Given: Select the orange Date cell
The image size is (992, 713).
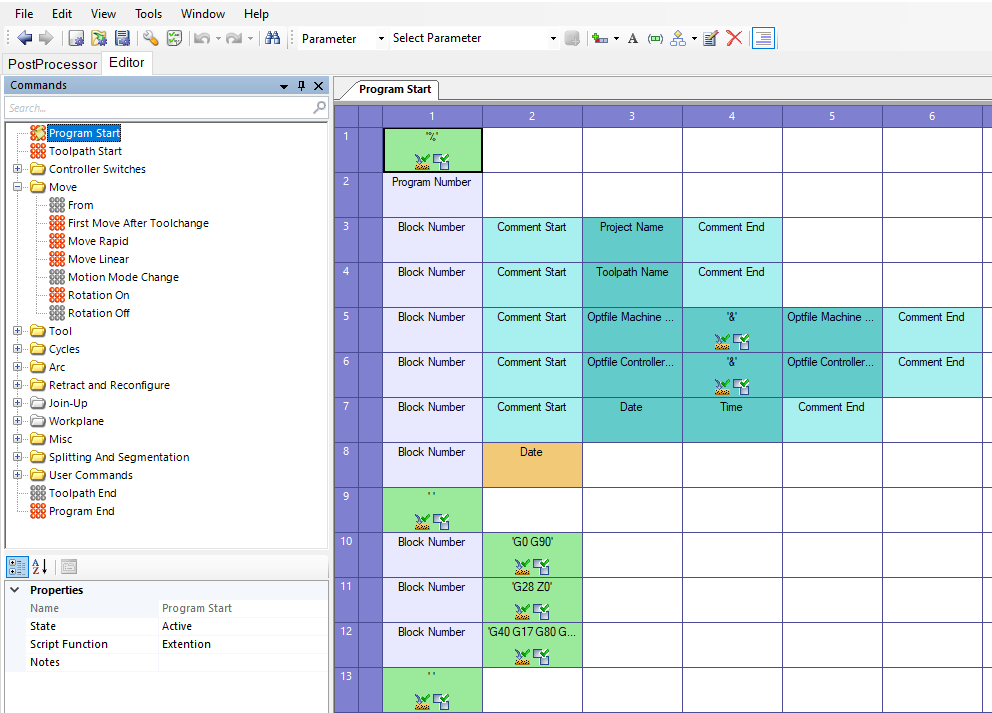Looking at the screenshot, I should pos(532,465).
